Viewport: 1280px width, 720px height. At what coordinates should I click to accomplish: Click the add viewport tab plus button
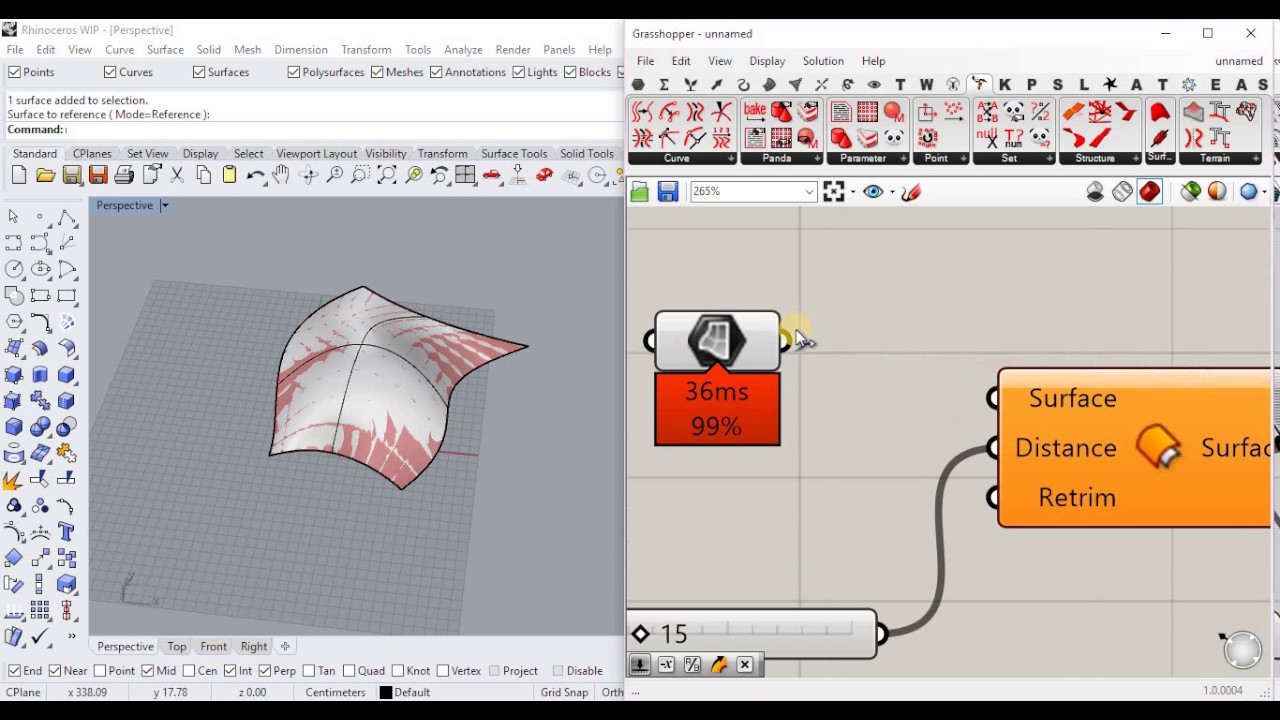pos(285,647)
